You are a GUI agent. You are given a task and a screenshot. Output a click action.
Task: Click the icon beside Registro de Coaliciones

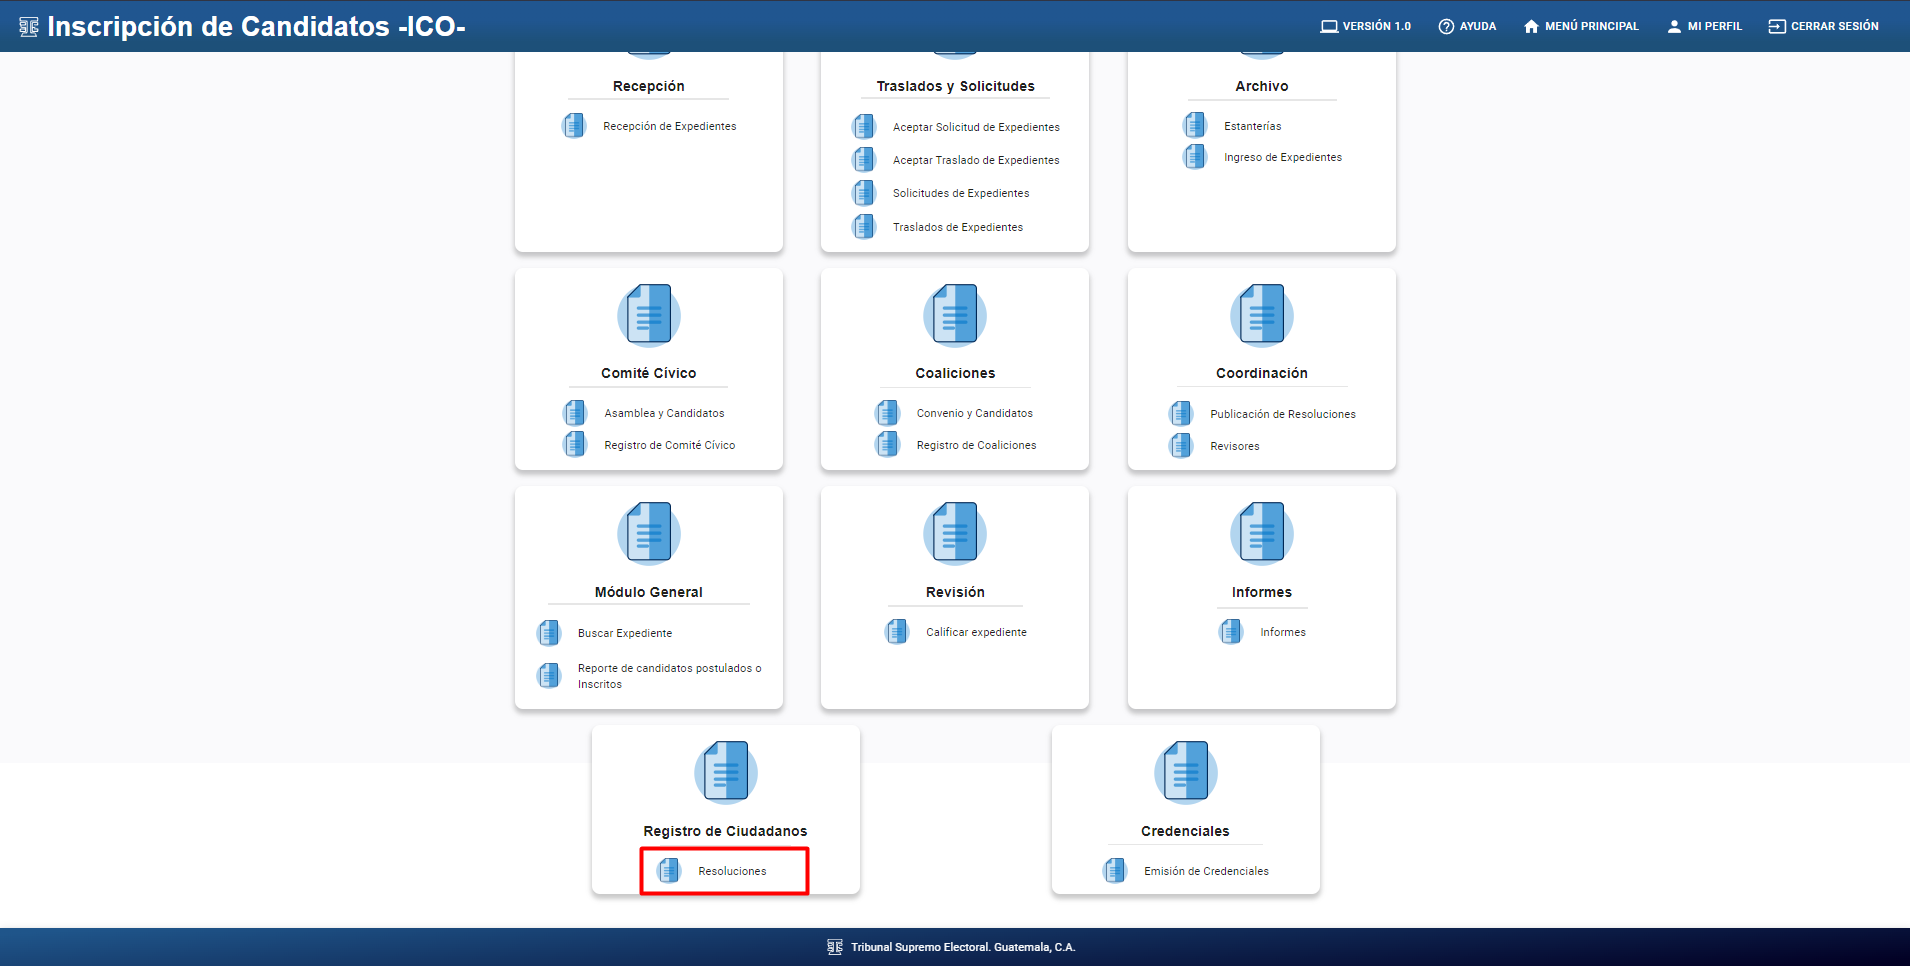coord(888,445)
